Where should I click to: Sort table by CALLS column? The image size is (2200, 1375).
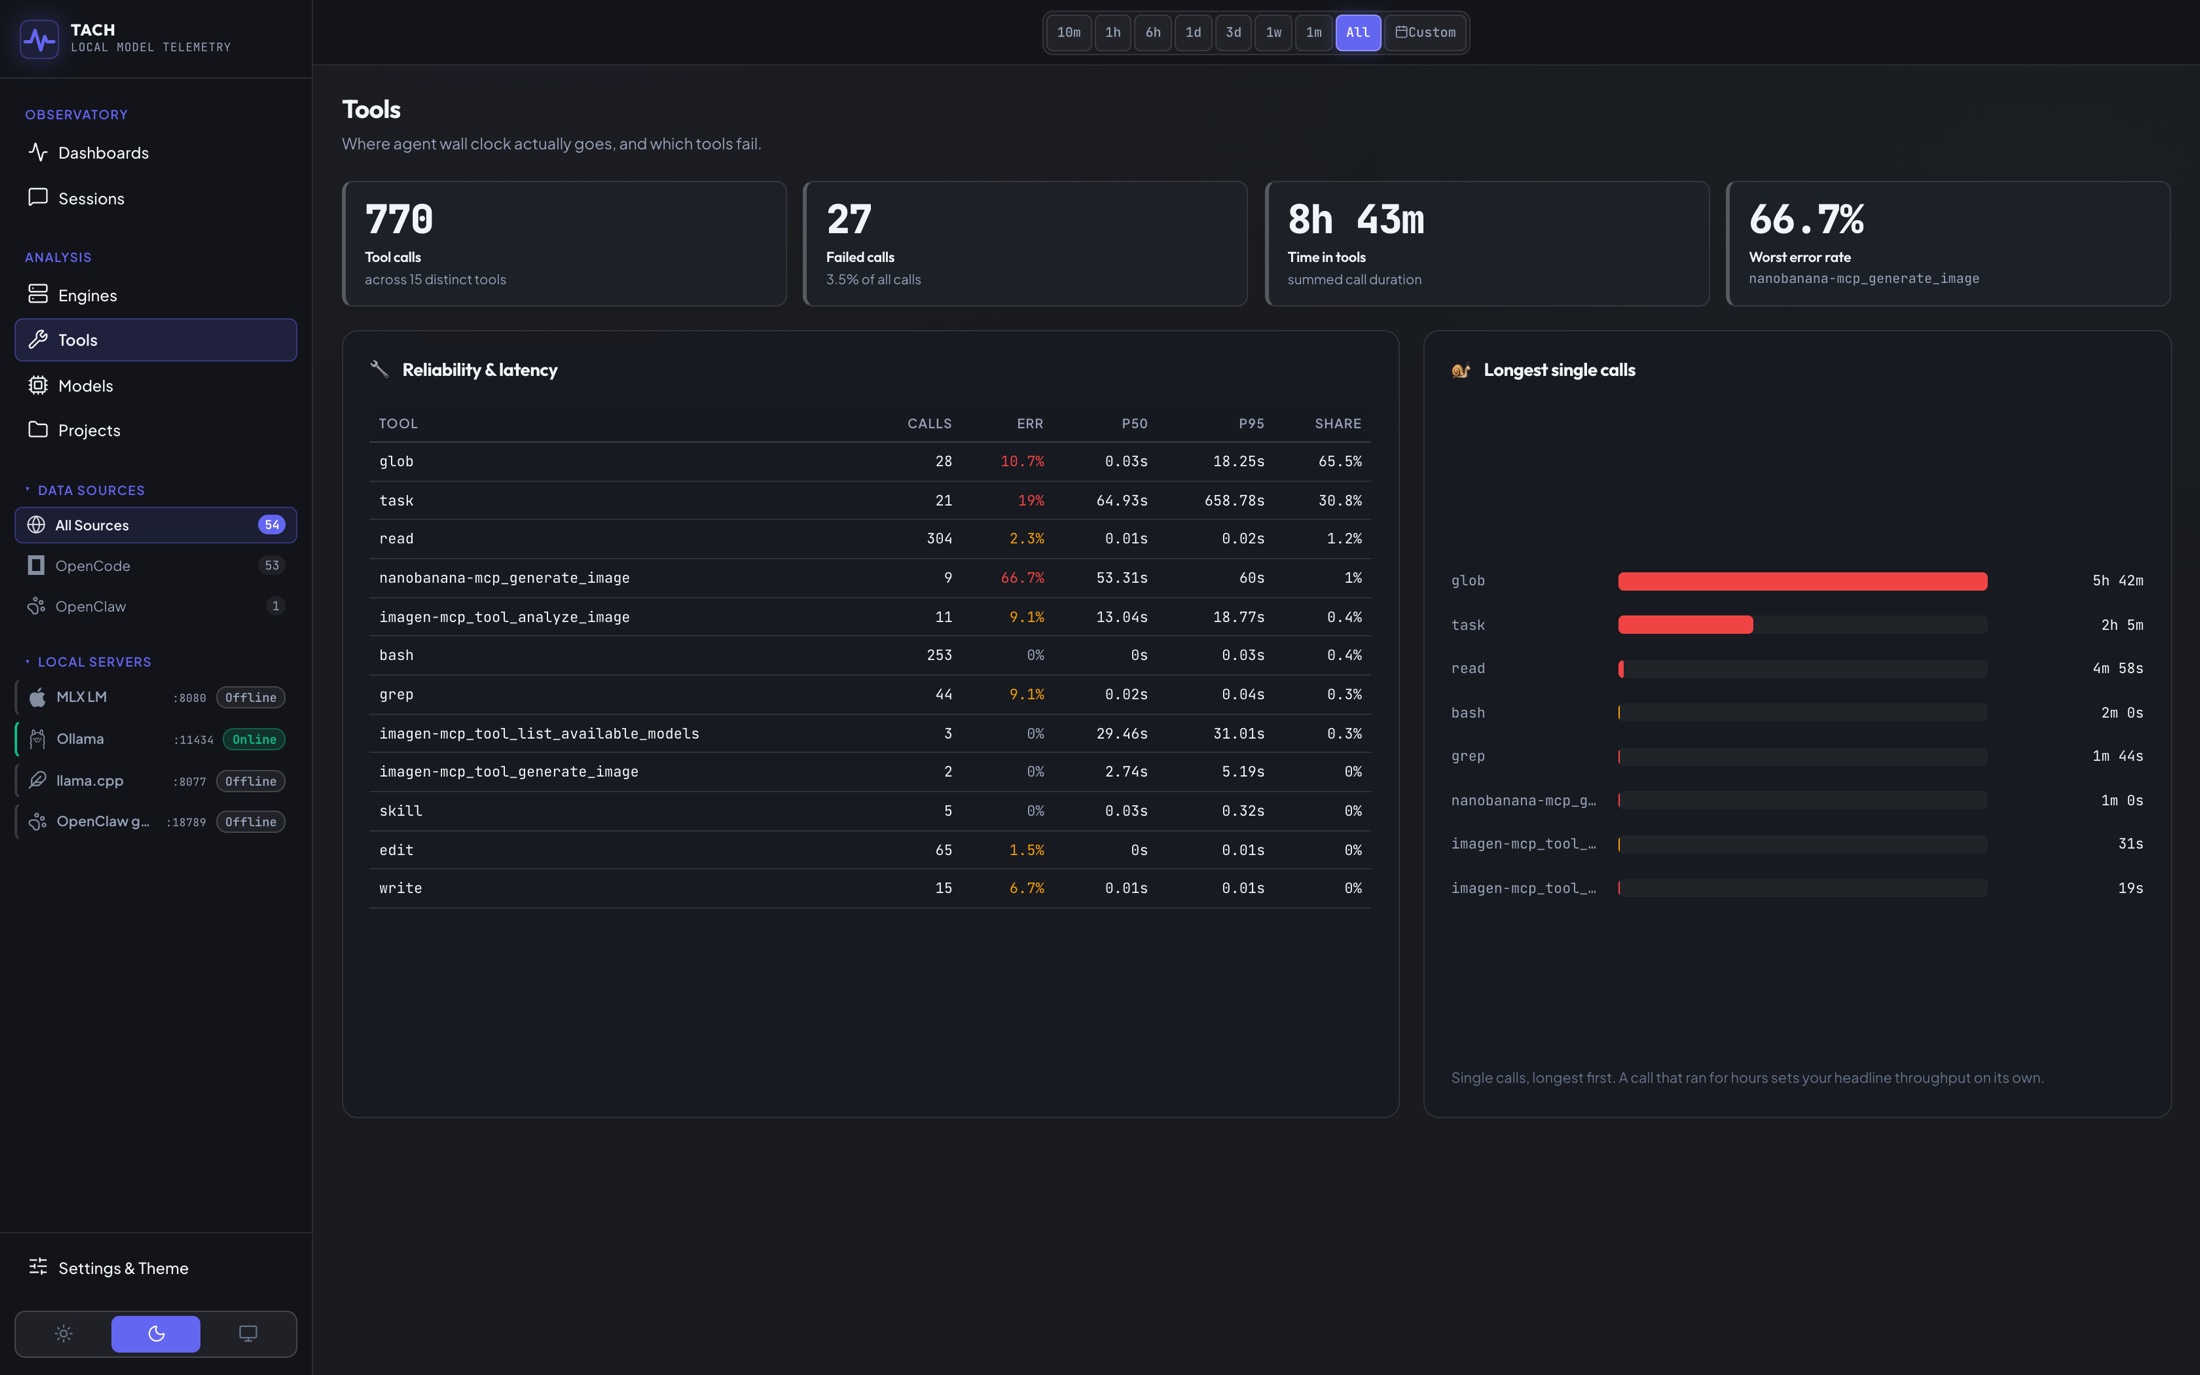pyautogui.click(x=929, y=424)
